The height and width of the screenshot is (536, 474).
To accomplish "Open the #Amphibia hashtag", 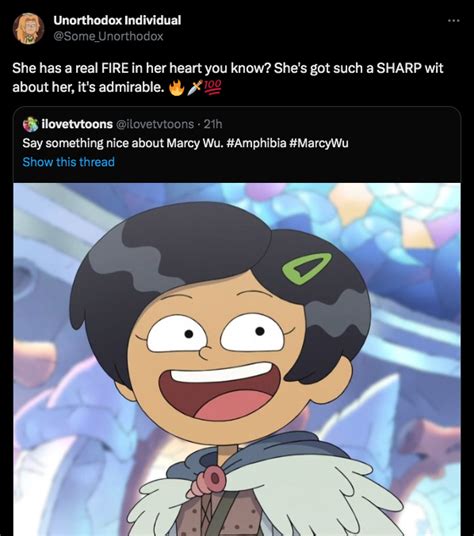I will pyautogui.click(x=256, y=143).
